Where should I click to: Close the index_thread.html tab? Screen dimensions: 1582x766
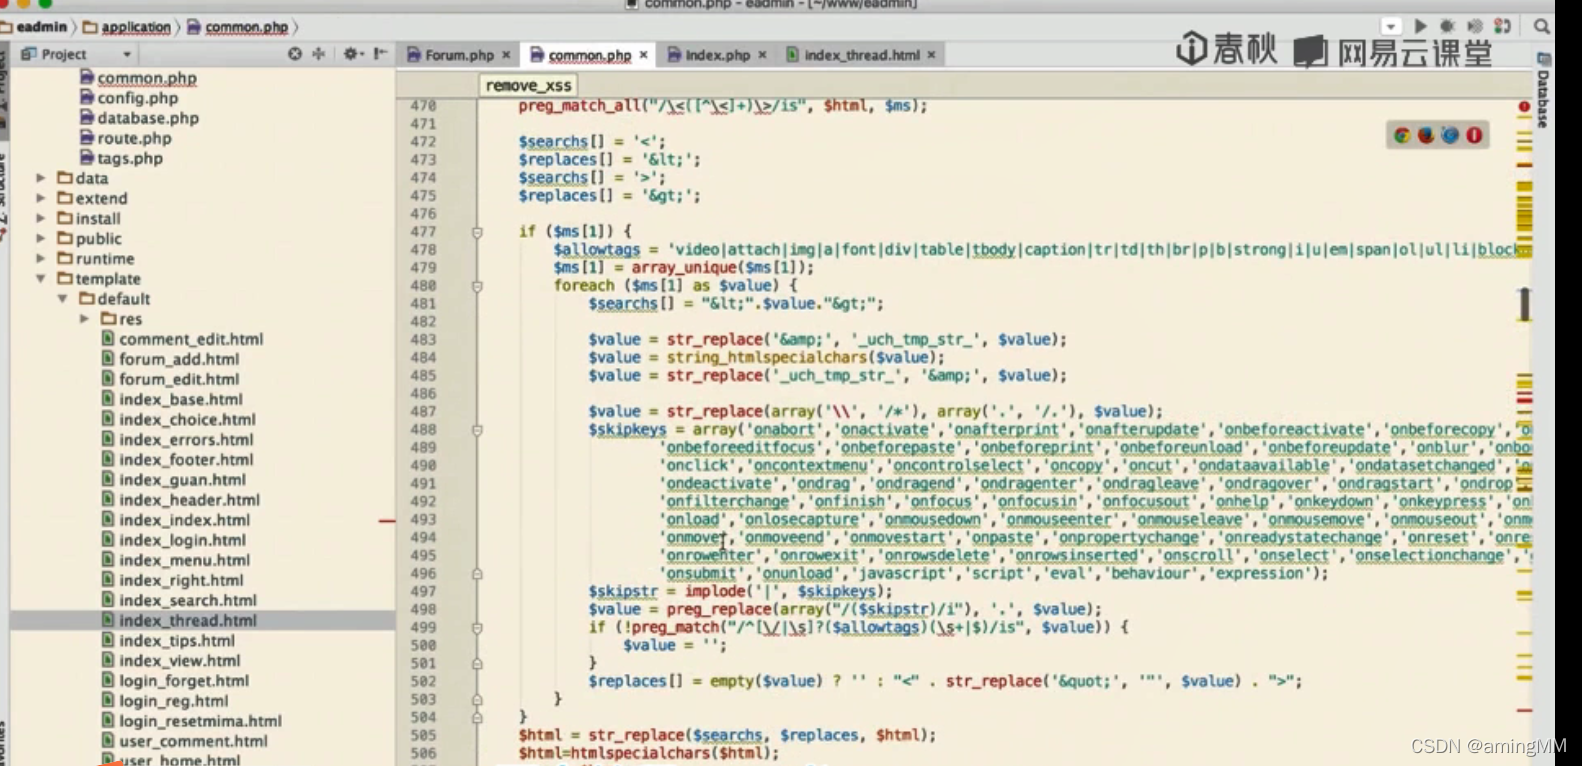[931, 55]
